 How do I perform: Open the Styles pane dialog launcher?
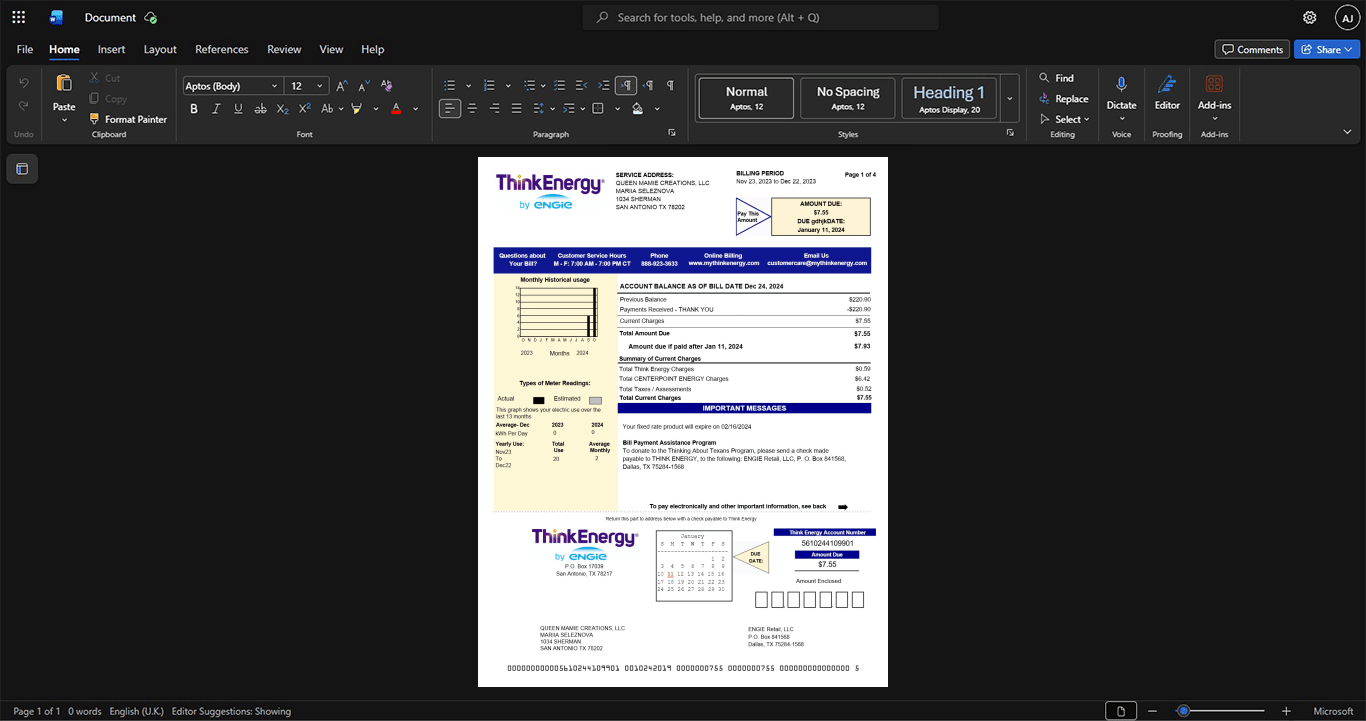1010,133
